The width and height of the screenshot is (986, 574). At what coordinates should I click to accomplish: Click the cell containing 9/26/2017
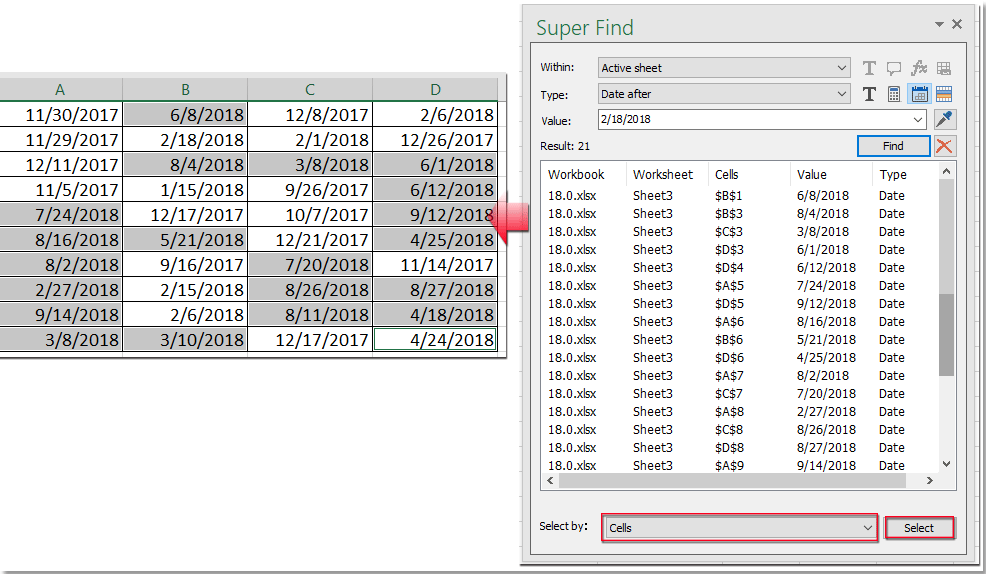(x=310, y=190)
